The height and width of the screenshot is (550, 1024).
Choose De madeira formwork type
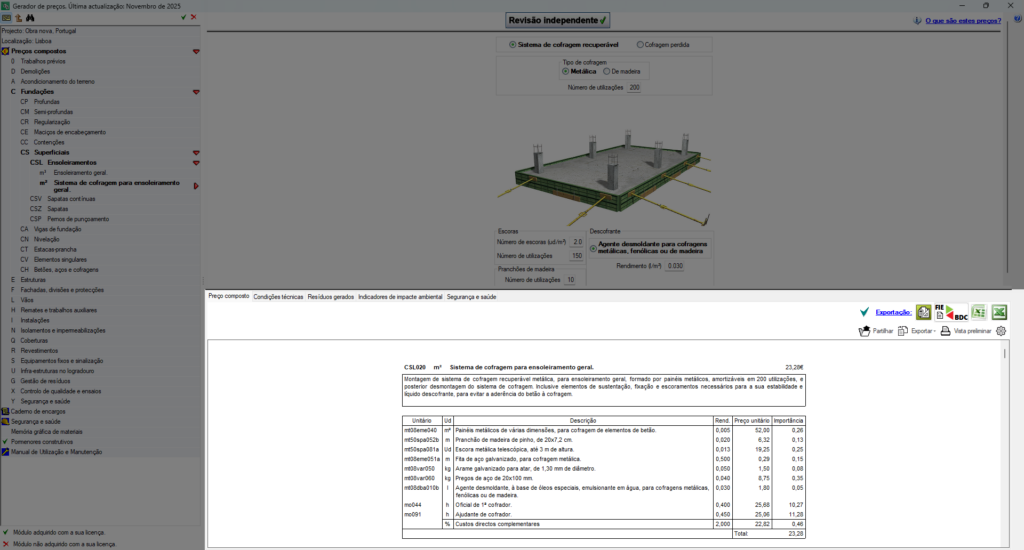[607, 72]
